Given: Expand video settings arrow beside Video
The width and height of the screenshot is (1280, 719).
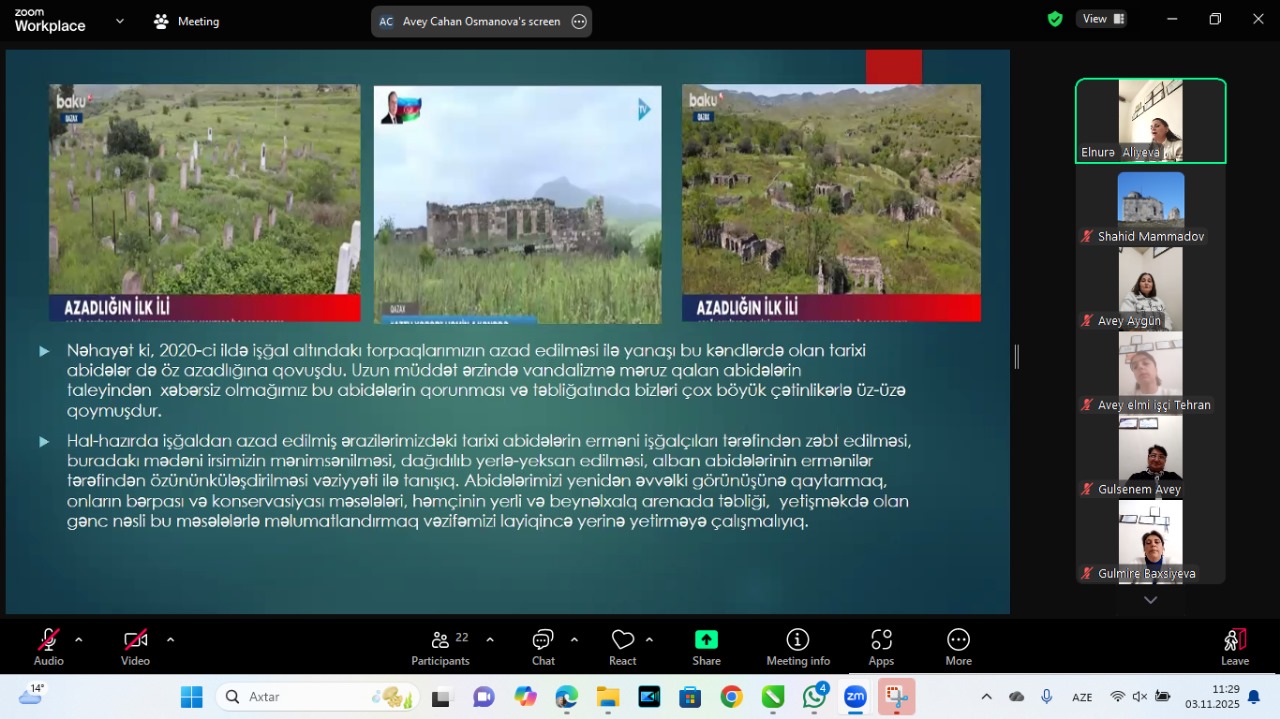Looking at the screenshot, I should (x=170, y=640).
